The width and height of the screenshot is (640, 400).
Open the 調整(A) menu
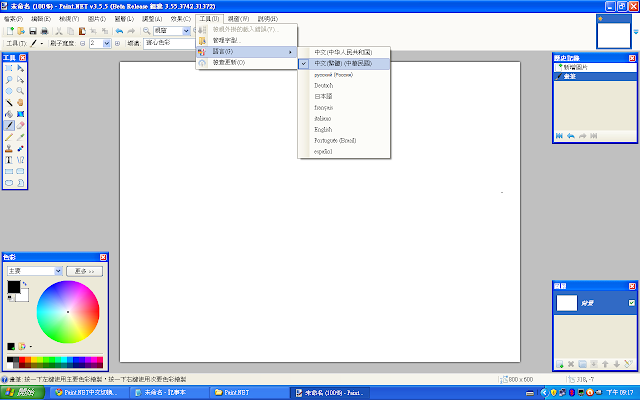click(152, 19)
